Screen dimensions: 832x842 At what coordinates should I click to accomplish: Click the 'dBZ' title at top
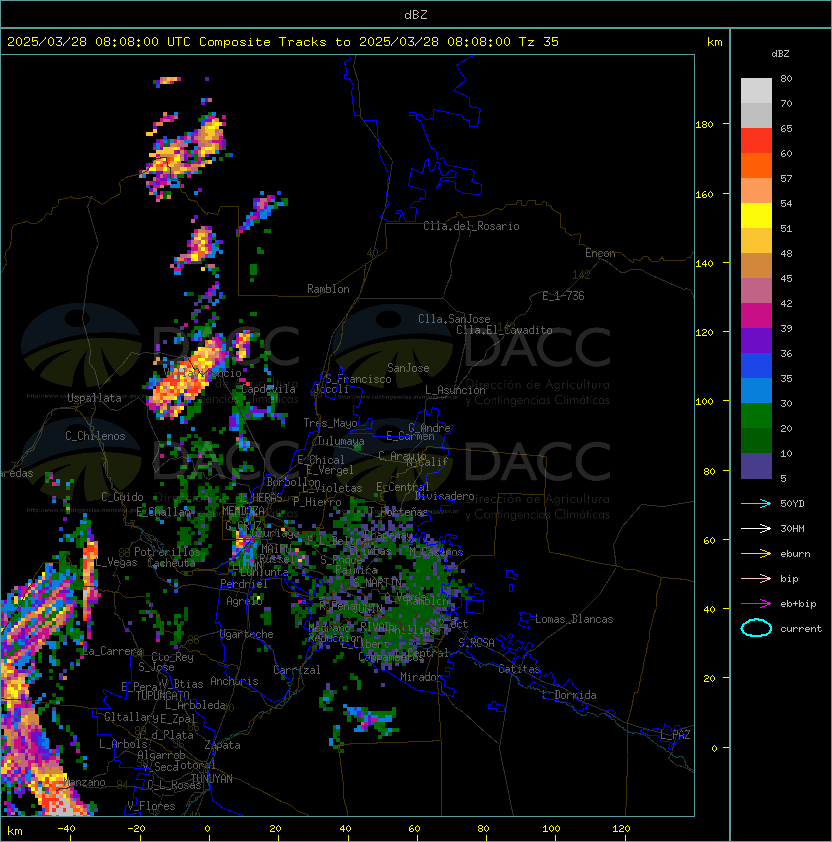tap(416, 15)
